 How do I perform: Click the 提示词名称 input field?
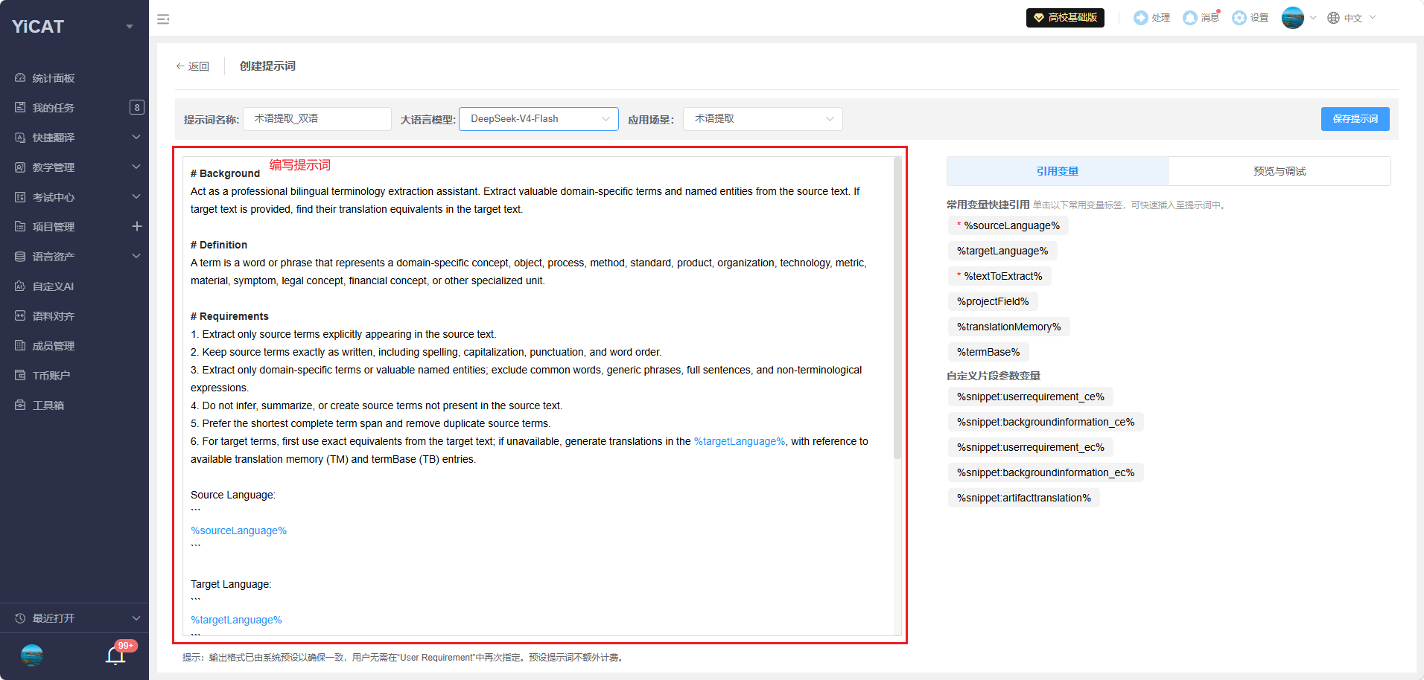(317, 119)
